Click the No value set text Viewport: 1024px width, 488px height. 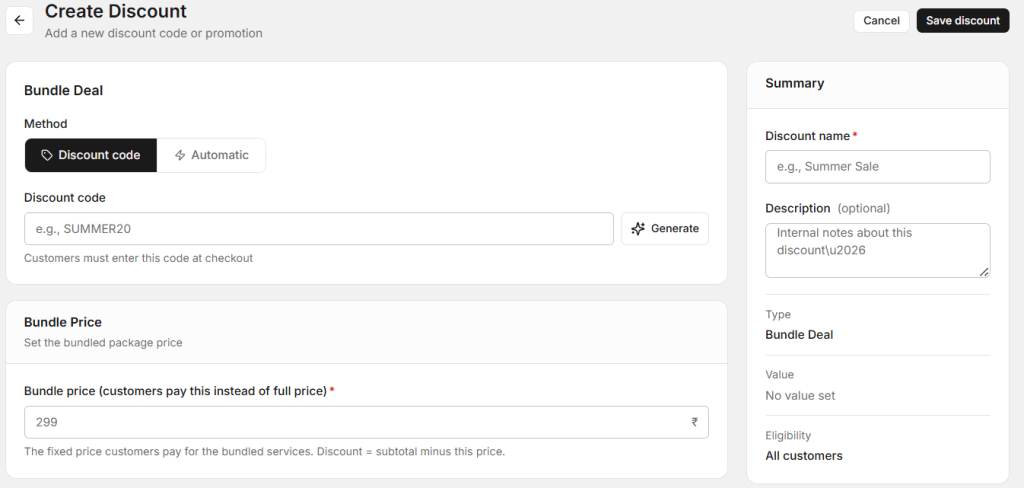(x=800, y=396)
